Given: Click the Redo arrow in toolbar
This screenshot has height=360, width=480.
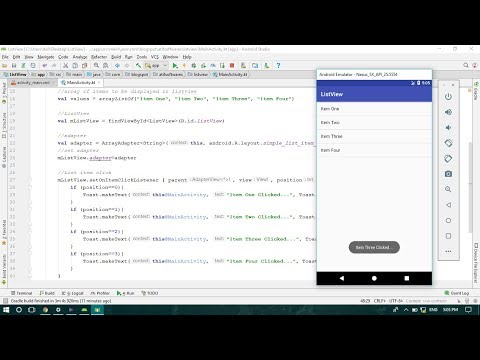Looking at the screenshot, I should tap(54, 66).
